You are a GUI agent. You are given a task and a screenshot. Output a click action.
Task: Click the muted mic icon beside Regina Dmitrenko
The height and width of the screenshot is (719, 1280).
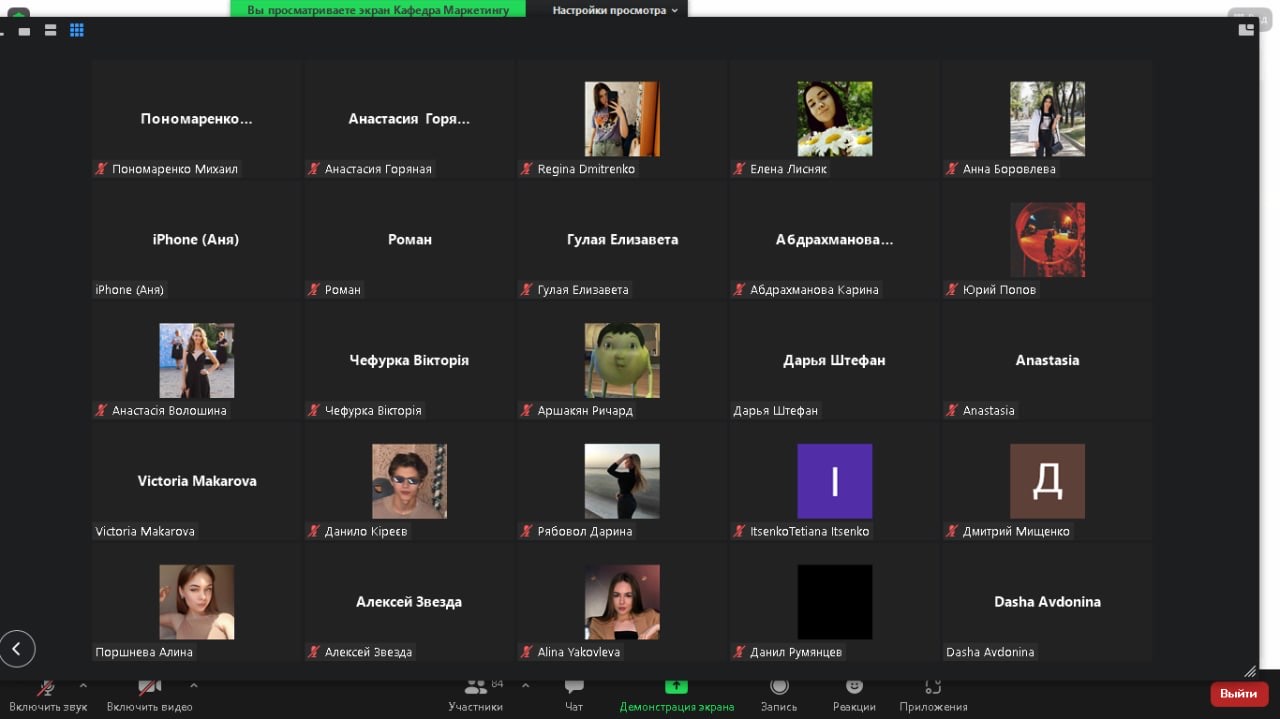[x=527, y=169]
